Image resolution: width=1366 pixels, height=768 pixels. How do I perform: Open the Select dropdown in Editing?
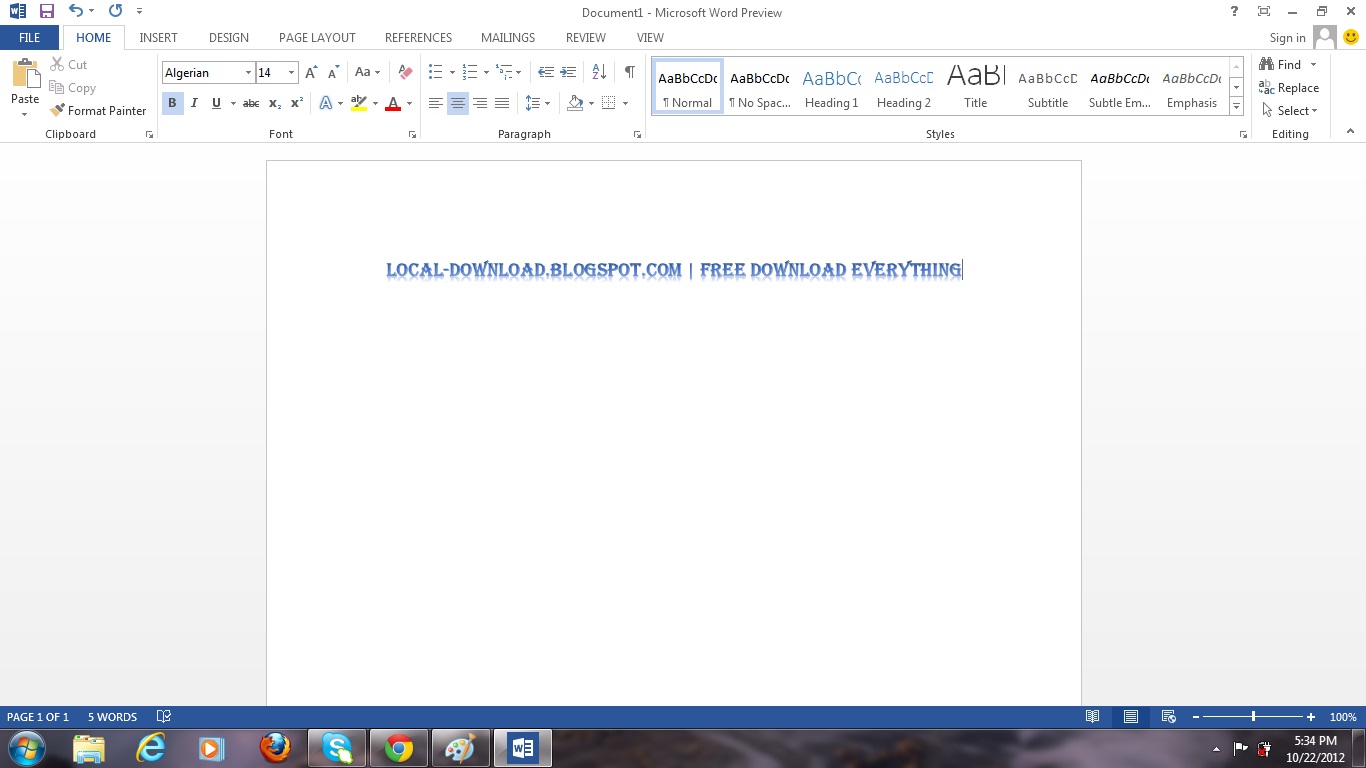[x=1290, y=111]
